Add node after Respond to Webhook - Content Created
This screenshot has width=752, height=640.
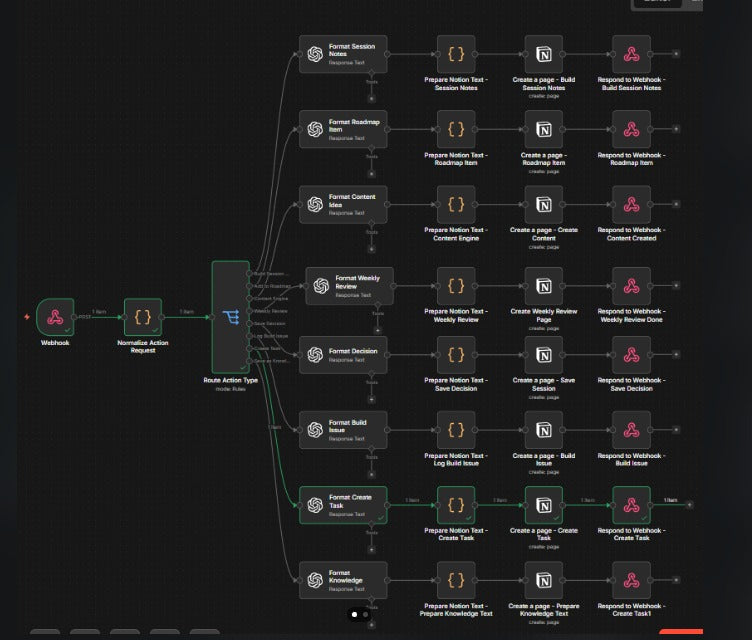pos(676,204)
